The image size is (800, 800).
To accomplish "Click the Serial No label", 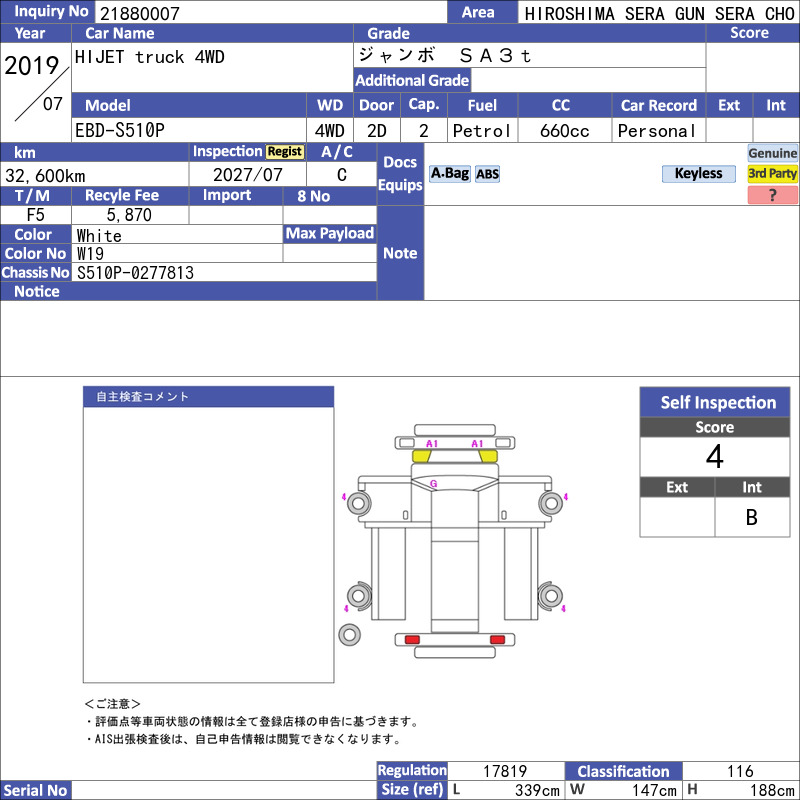I will (x=35, y=790).
